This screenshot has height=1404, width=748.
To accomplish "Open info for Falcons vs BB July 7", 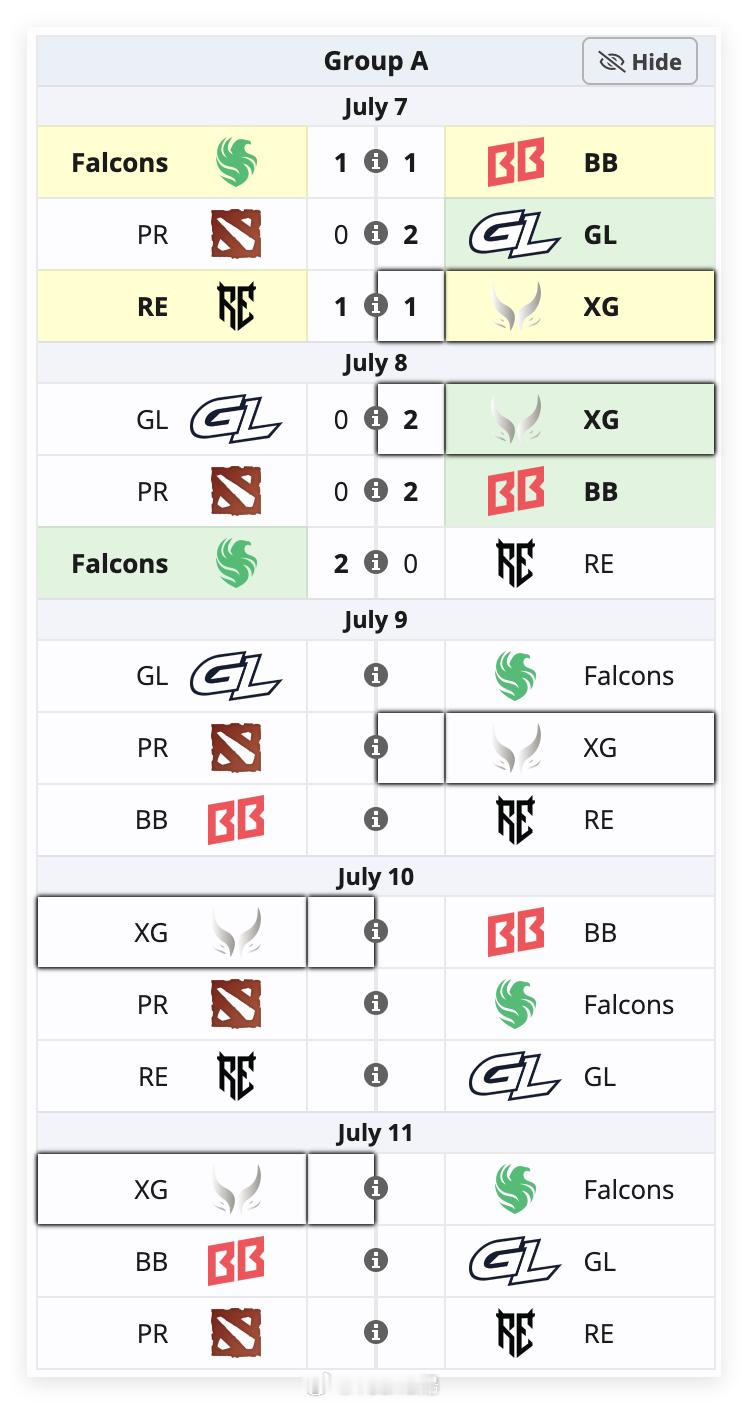I will coord(376,161).
